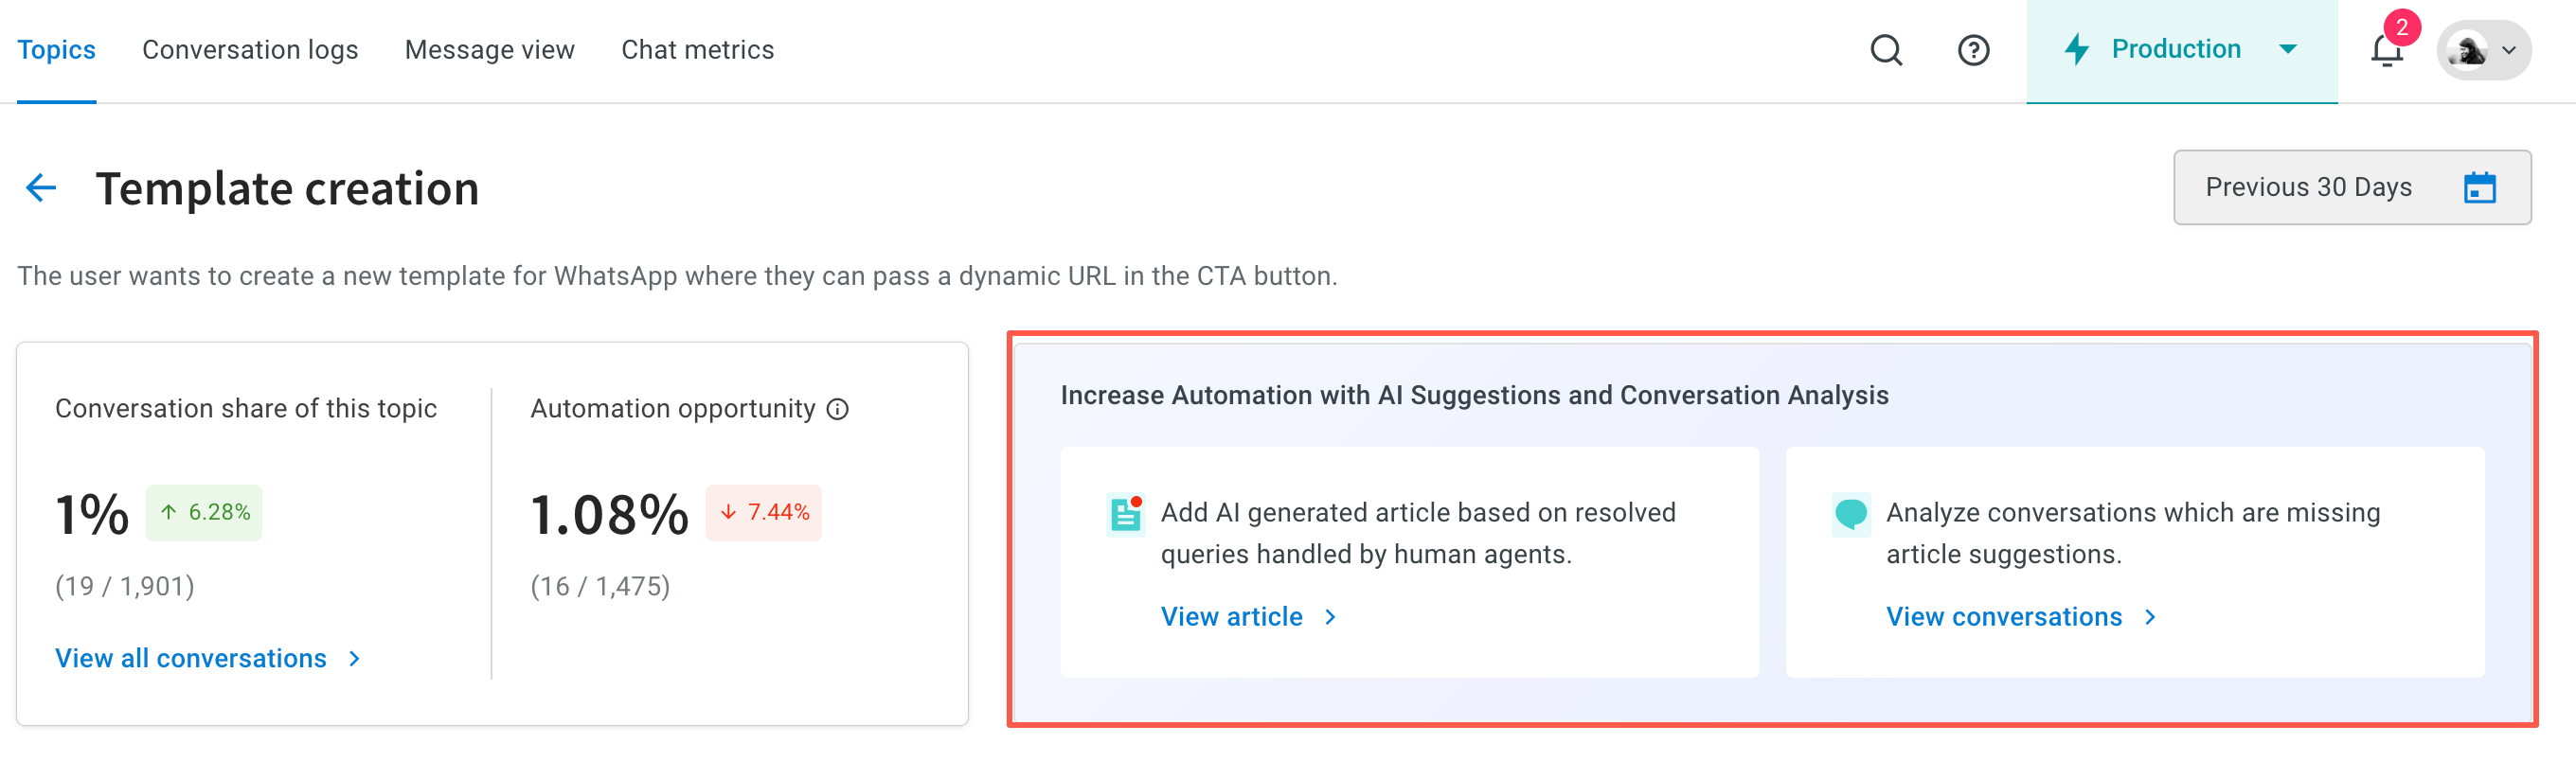
Task: Click the back arrow beside Template creation
Action: click(41, 188)
